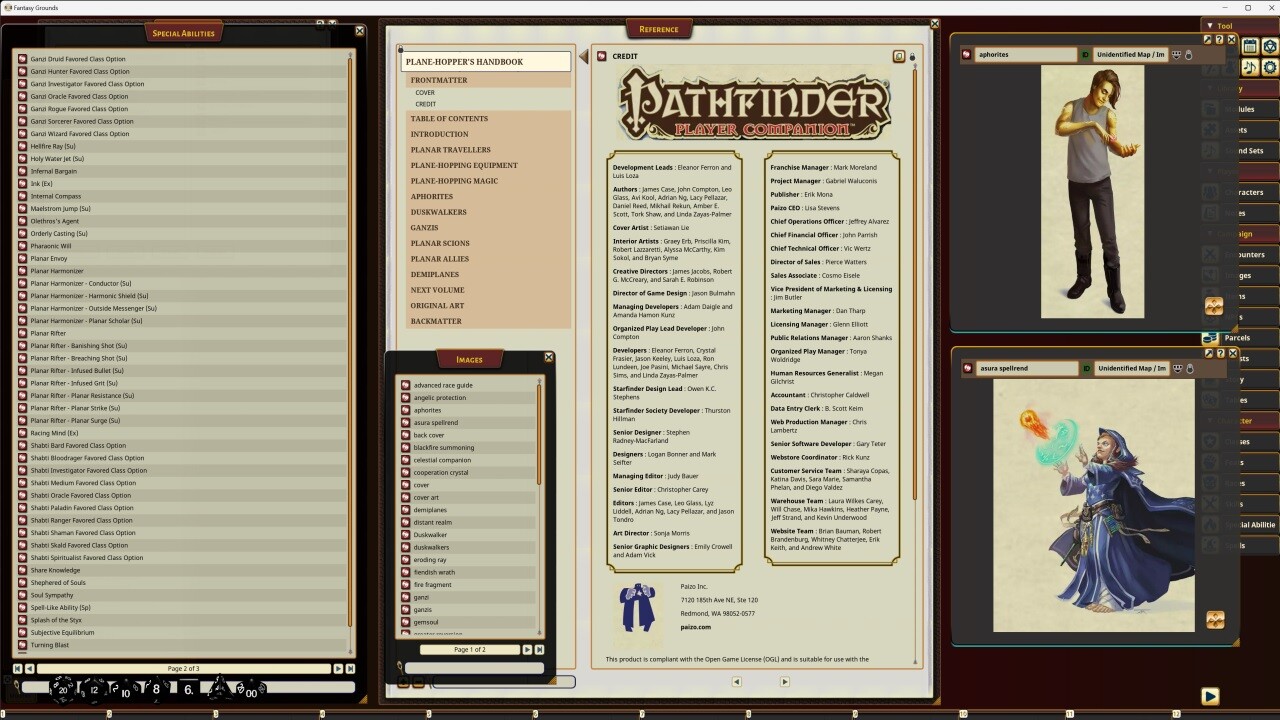Roll the d6 die at the bottom
Screen dimensions: 1280x720
click(187, 689)
